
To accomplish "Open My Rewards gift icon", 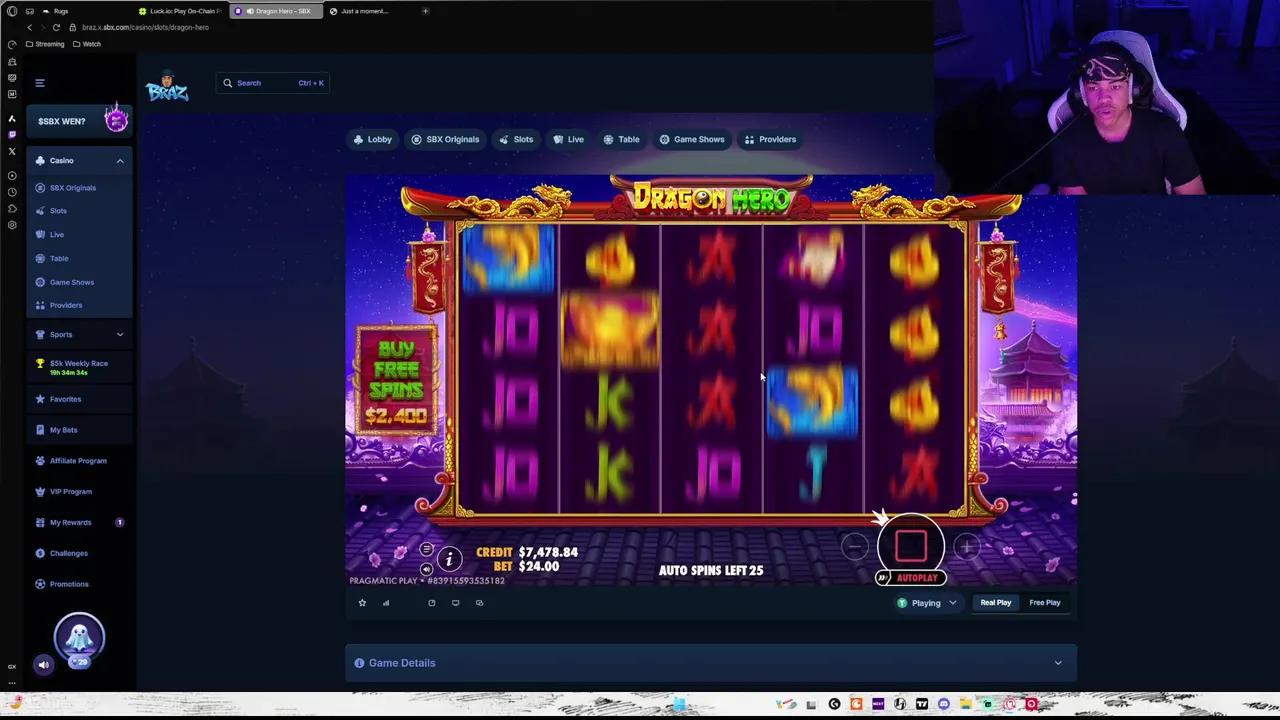I will [x=40, y=523].
